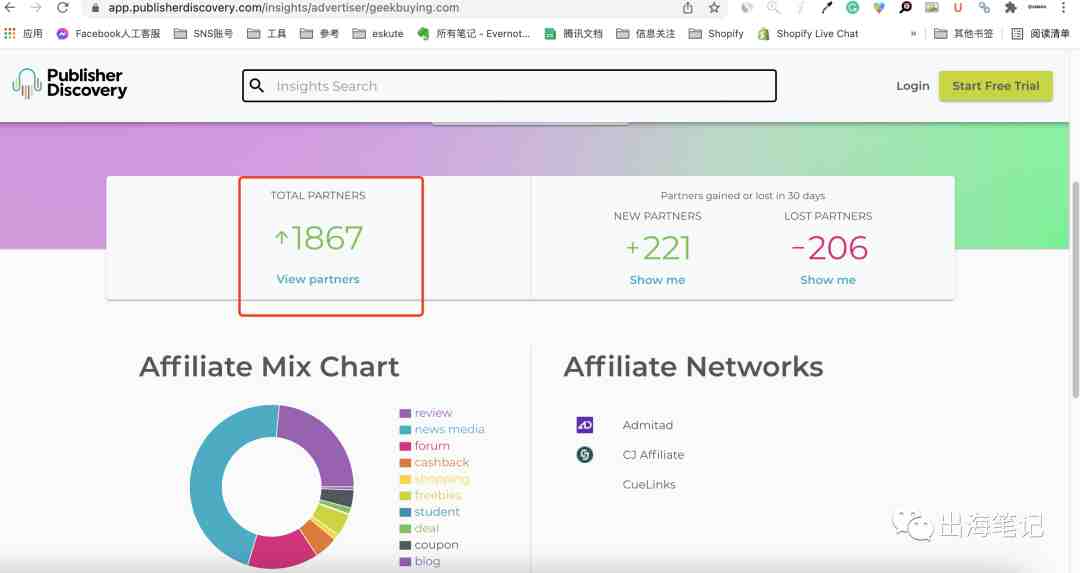Click the black pen extension icon
The image size is (1080, 573).
[x=827, y=8]
